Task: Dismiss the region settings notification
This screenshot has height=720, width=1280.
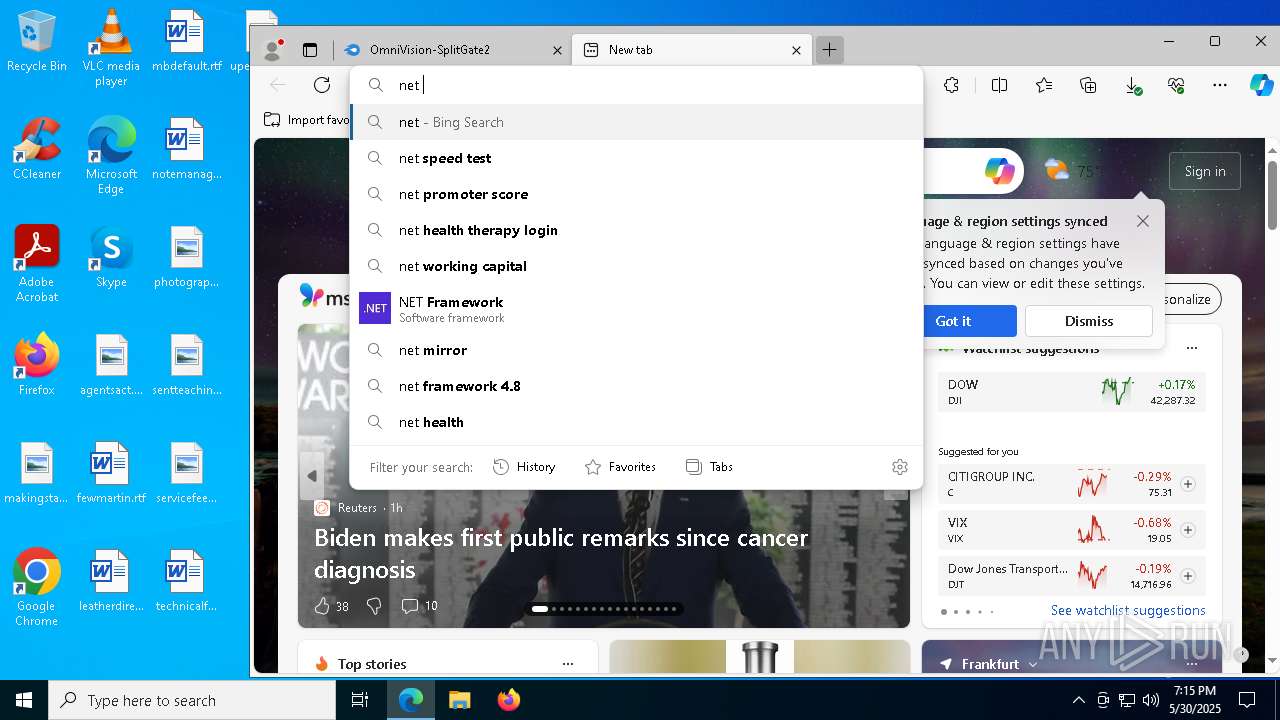Action: pos(1089,321)
